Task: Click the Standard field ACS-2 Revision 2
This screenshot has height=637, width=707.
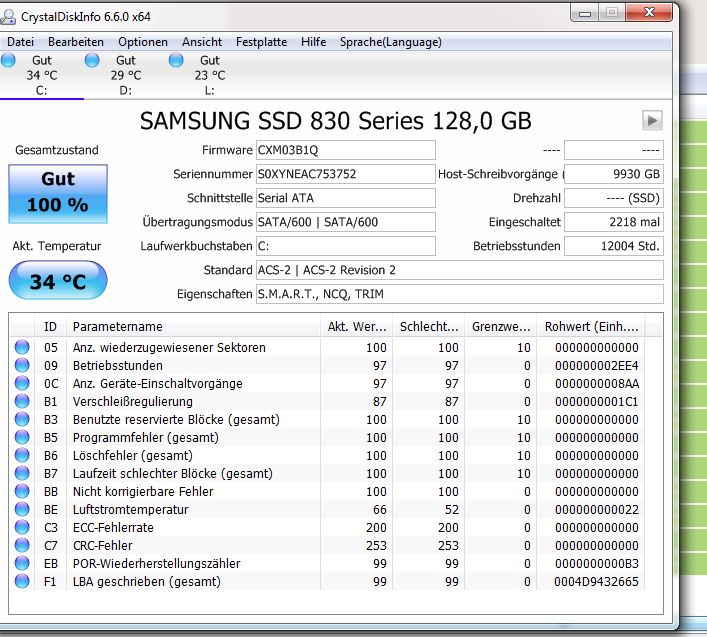Action: tap(459, 270)
